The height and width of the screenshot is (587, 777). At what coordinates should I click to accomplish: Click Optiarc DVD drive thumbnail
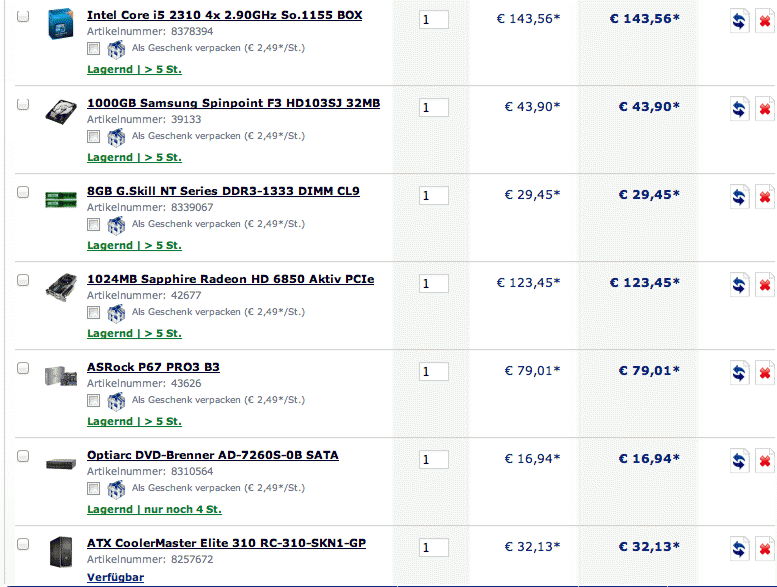[x=61, y=464]
